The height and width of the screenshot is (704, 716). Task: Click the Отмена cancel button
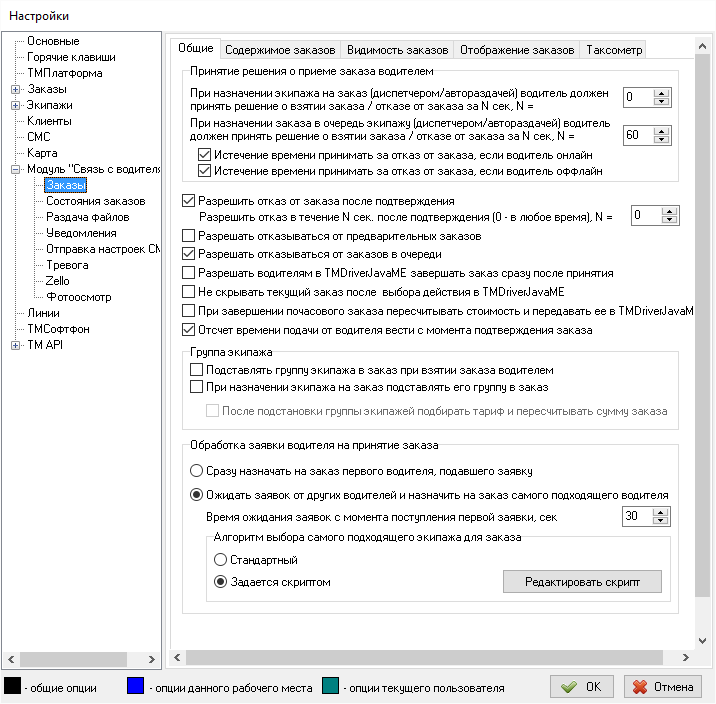click(662, 687)
